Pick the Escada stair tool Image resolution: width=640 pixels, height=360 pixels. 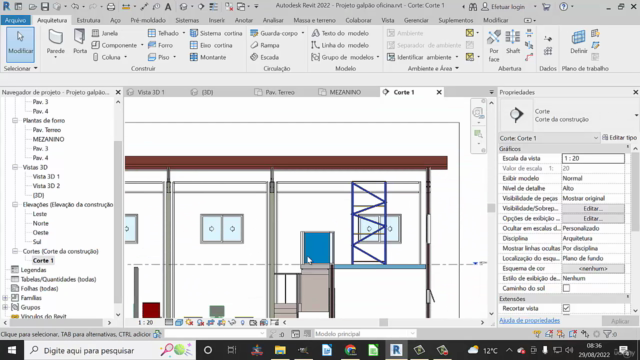tap(264, 57)
